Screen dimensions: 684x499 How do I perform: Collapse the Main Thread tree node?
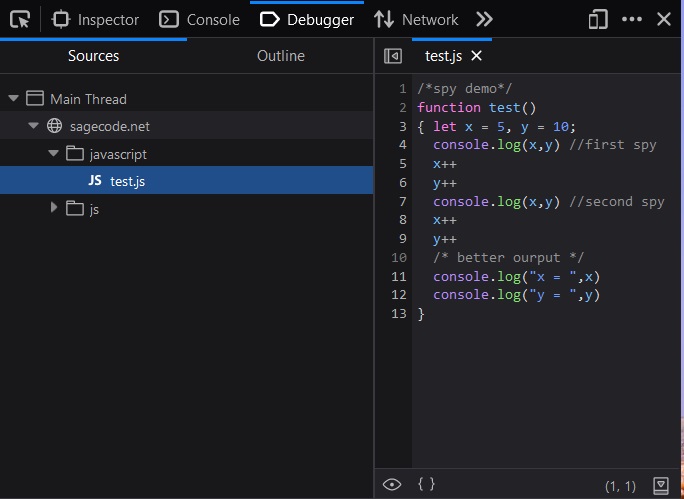click(x=13, y=99)
